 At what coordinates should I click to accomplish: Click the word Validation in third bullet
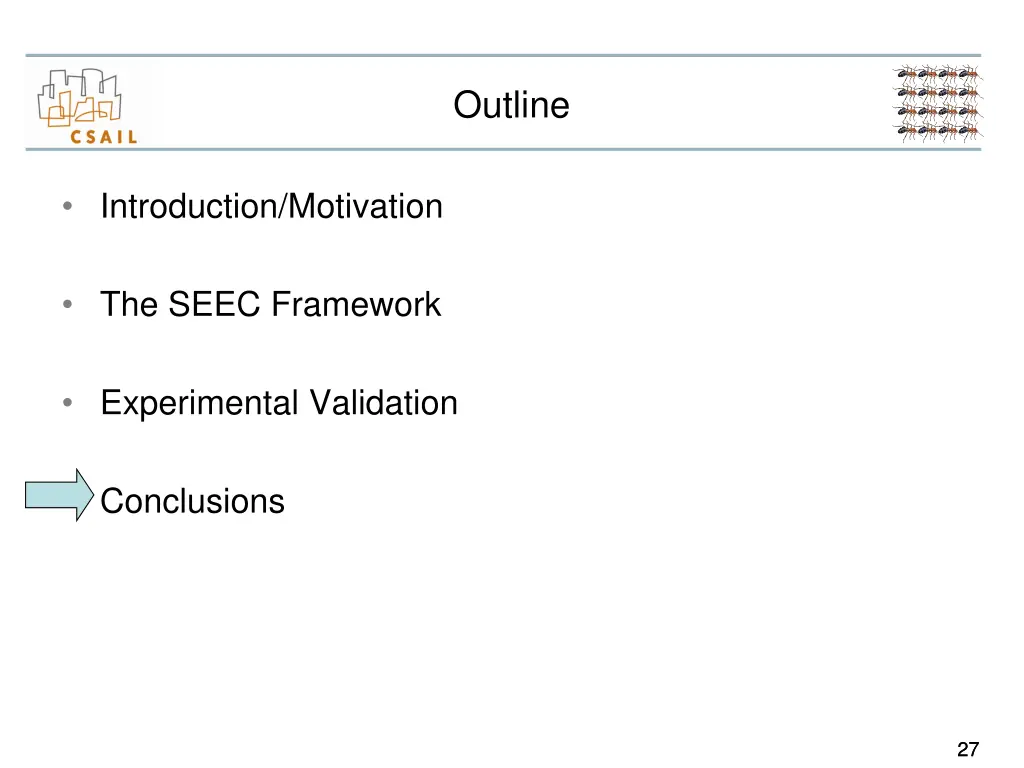point(383,403)
